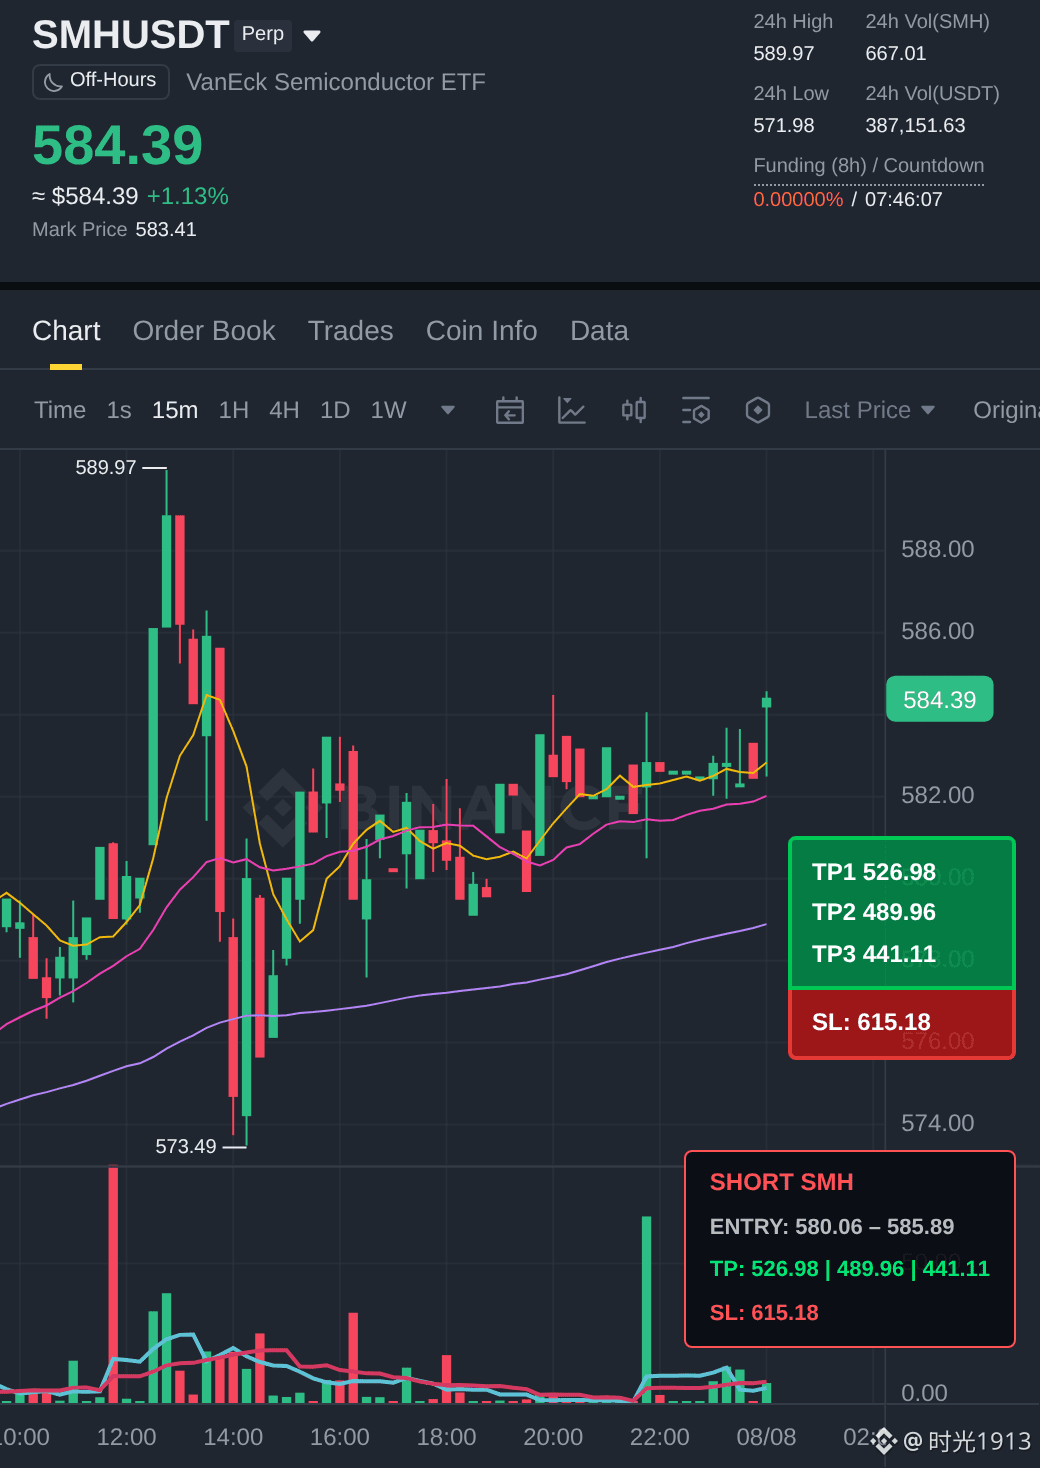Screen dimensions: 1040x1468
Task: Click the 586.00 price axis label
Action: pos(938,631)
